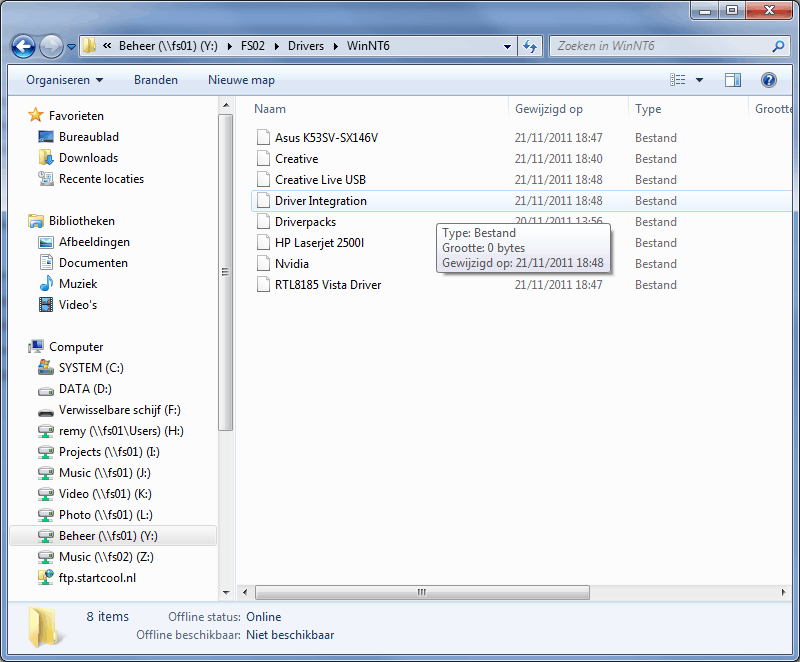Select the Creative Live USB file
Image resolution: width=800 pixels, height=662 pixels.
320,180
